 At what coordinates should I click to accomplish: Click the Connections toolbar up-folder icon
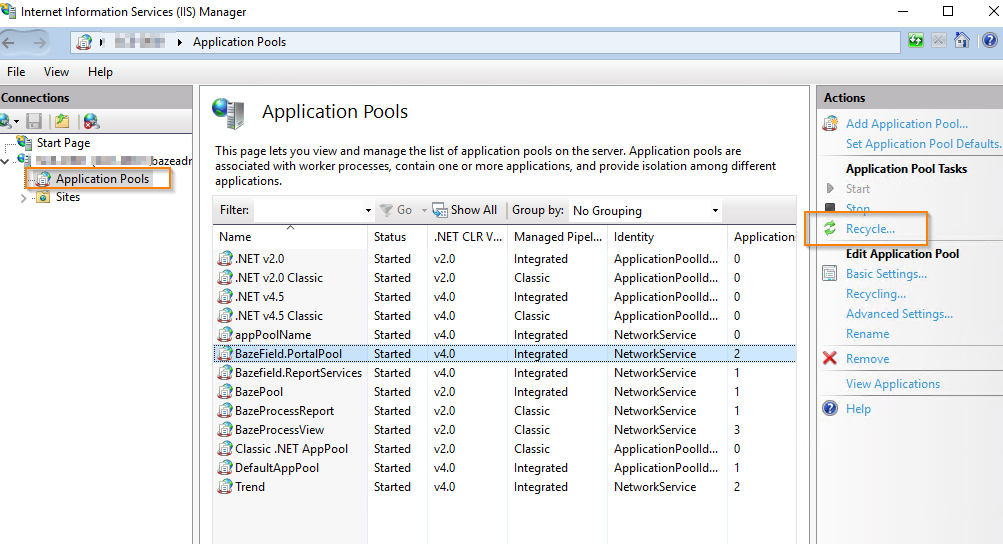coord(62,121)
